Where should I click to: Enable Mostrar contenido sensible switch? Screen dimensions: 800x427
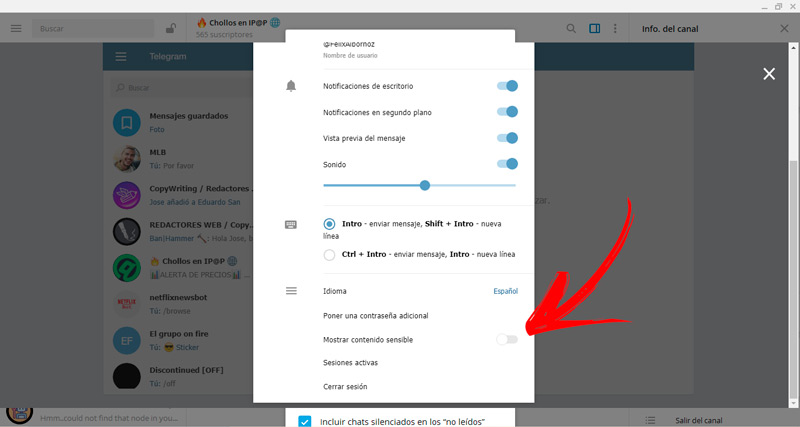[x=507, y=340]
